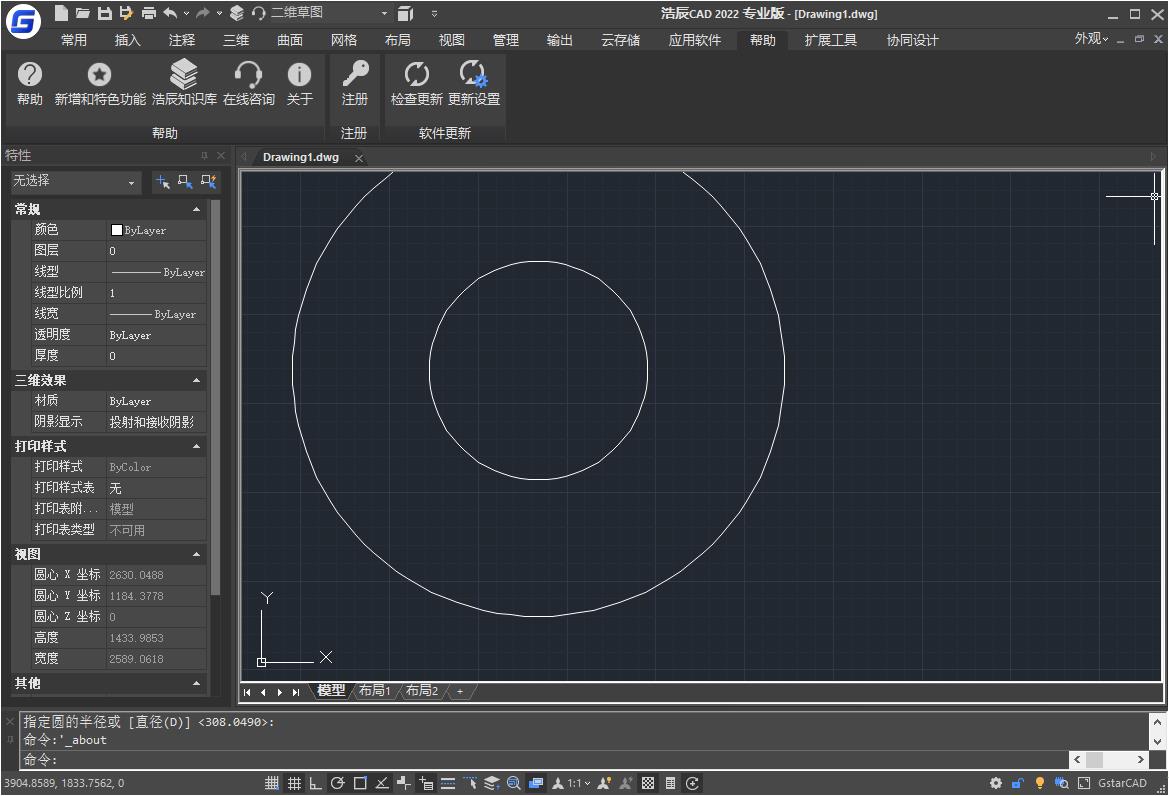Toggle ortho mode in status bar
This screenshot has height=796, width=1169.
point(316,783)
